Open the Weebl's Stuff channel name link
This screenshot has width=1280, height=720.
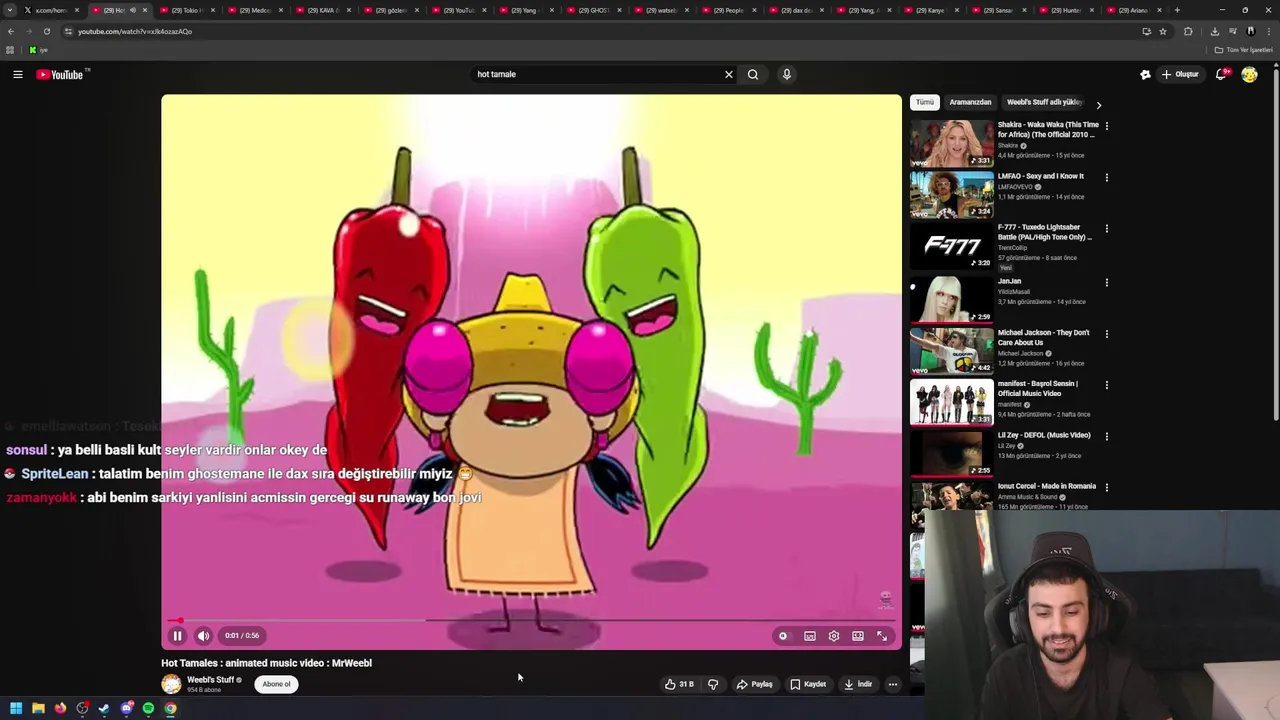point(210,680)
